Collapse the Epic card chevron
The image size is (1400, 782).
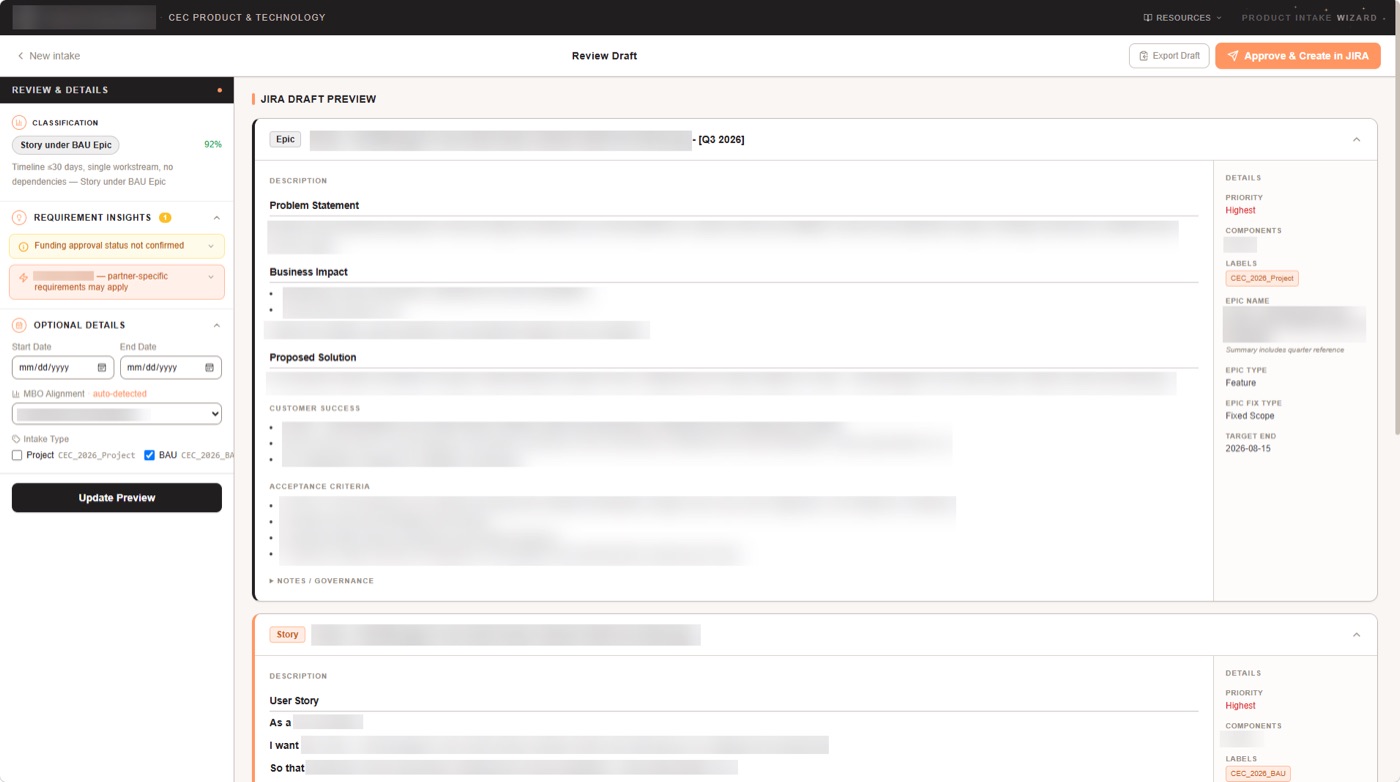point(1356,139)
